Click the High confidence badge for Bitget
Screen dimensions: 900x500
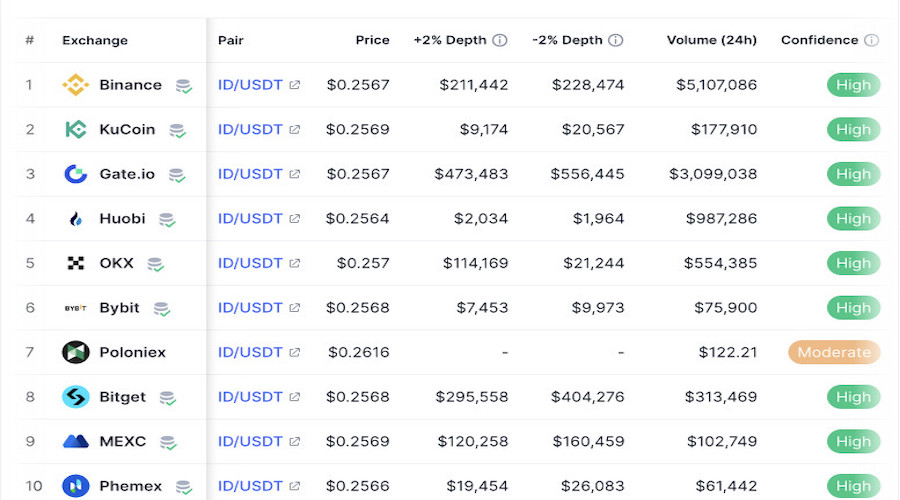tap(854, 397)
